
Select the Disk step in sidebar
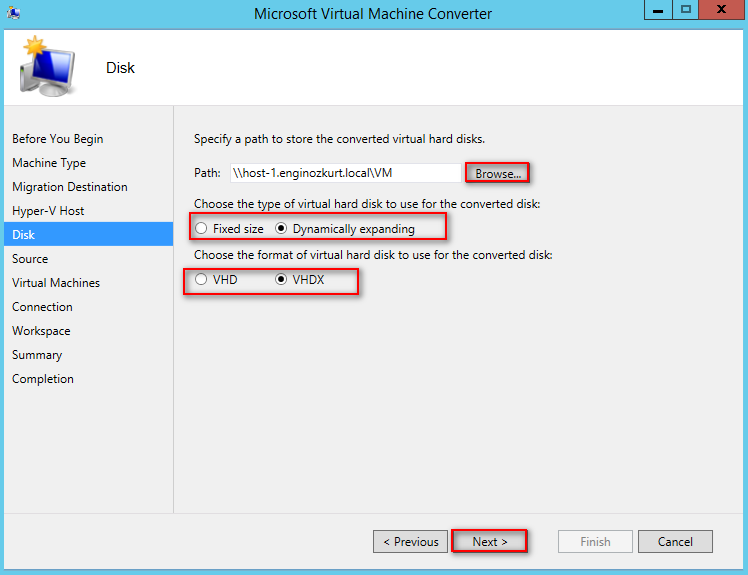tap(88, 234)
